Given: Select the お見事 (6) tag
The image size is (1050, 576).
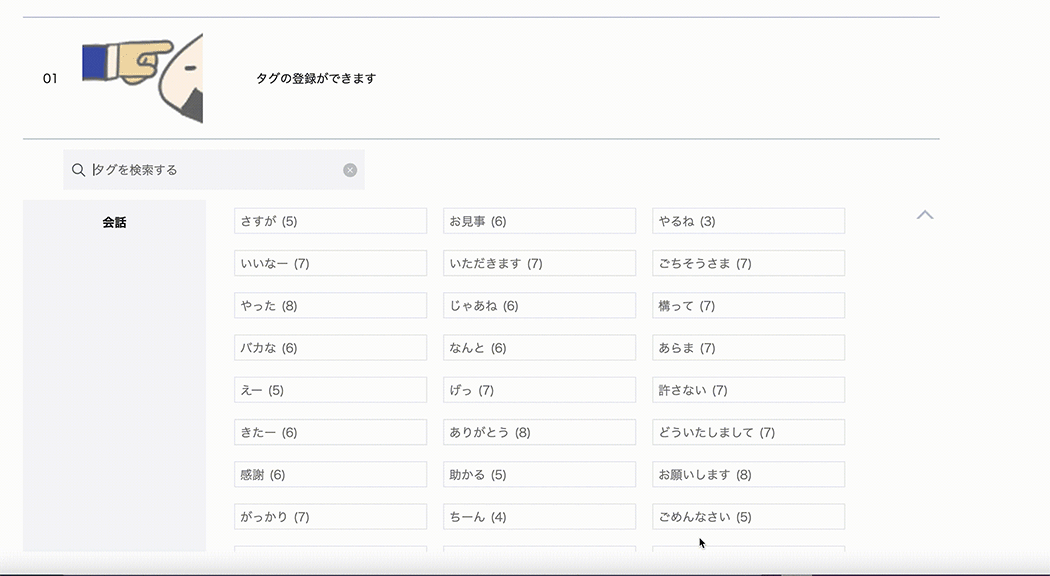Looking at the screenshot, I should tap(539, 221).
